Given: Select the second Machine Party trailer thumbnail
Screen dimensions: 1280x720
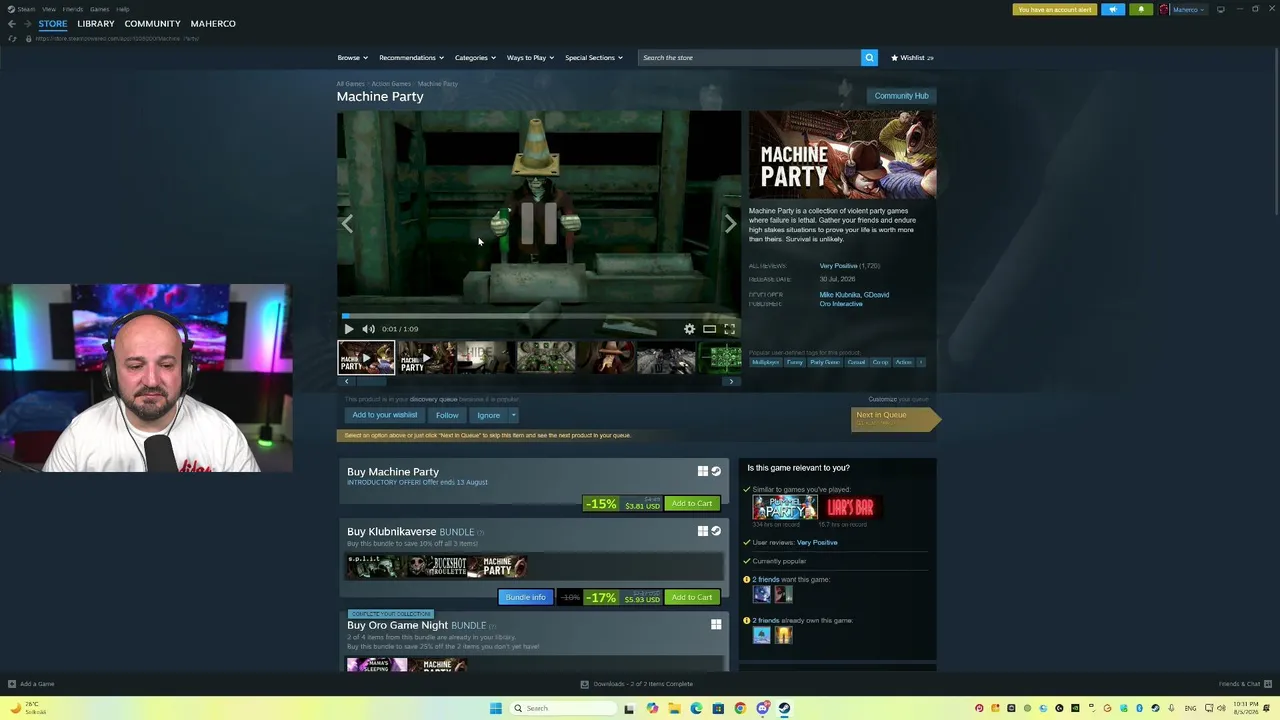Looking at the screenshot, I should pyautogui.click(x=427, y=358).
